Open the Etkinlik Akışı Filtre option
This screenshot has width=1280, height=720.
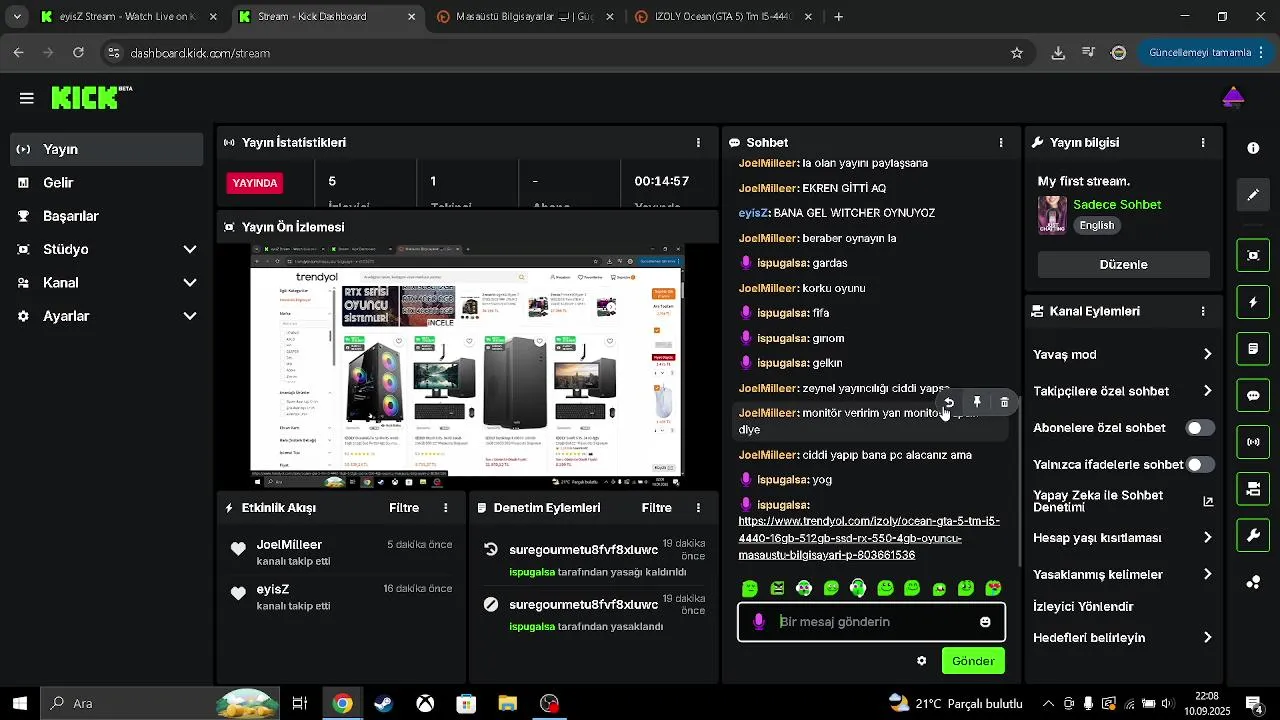pyautogui.click(x=404, y=508)
